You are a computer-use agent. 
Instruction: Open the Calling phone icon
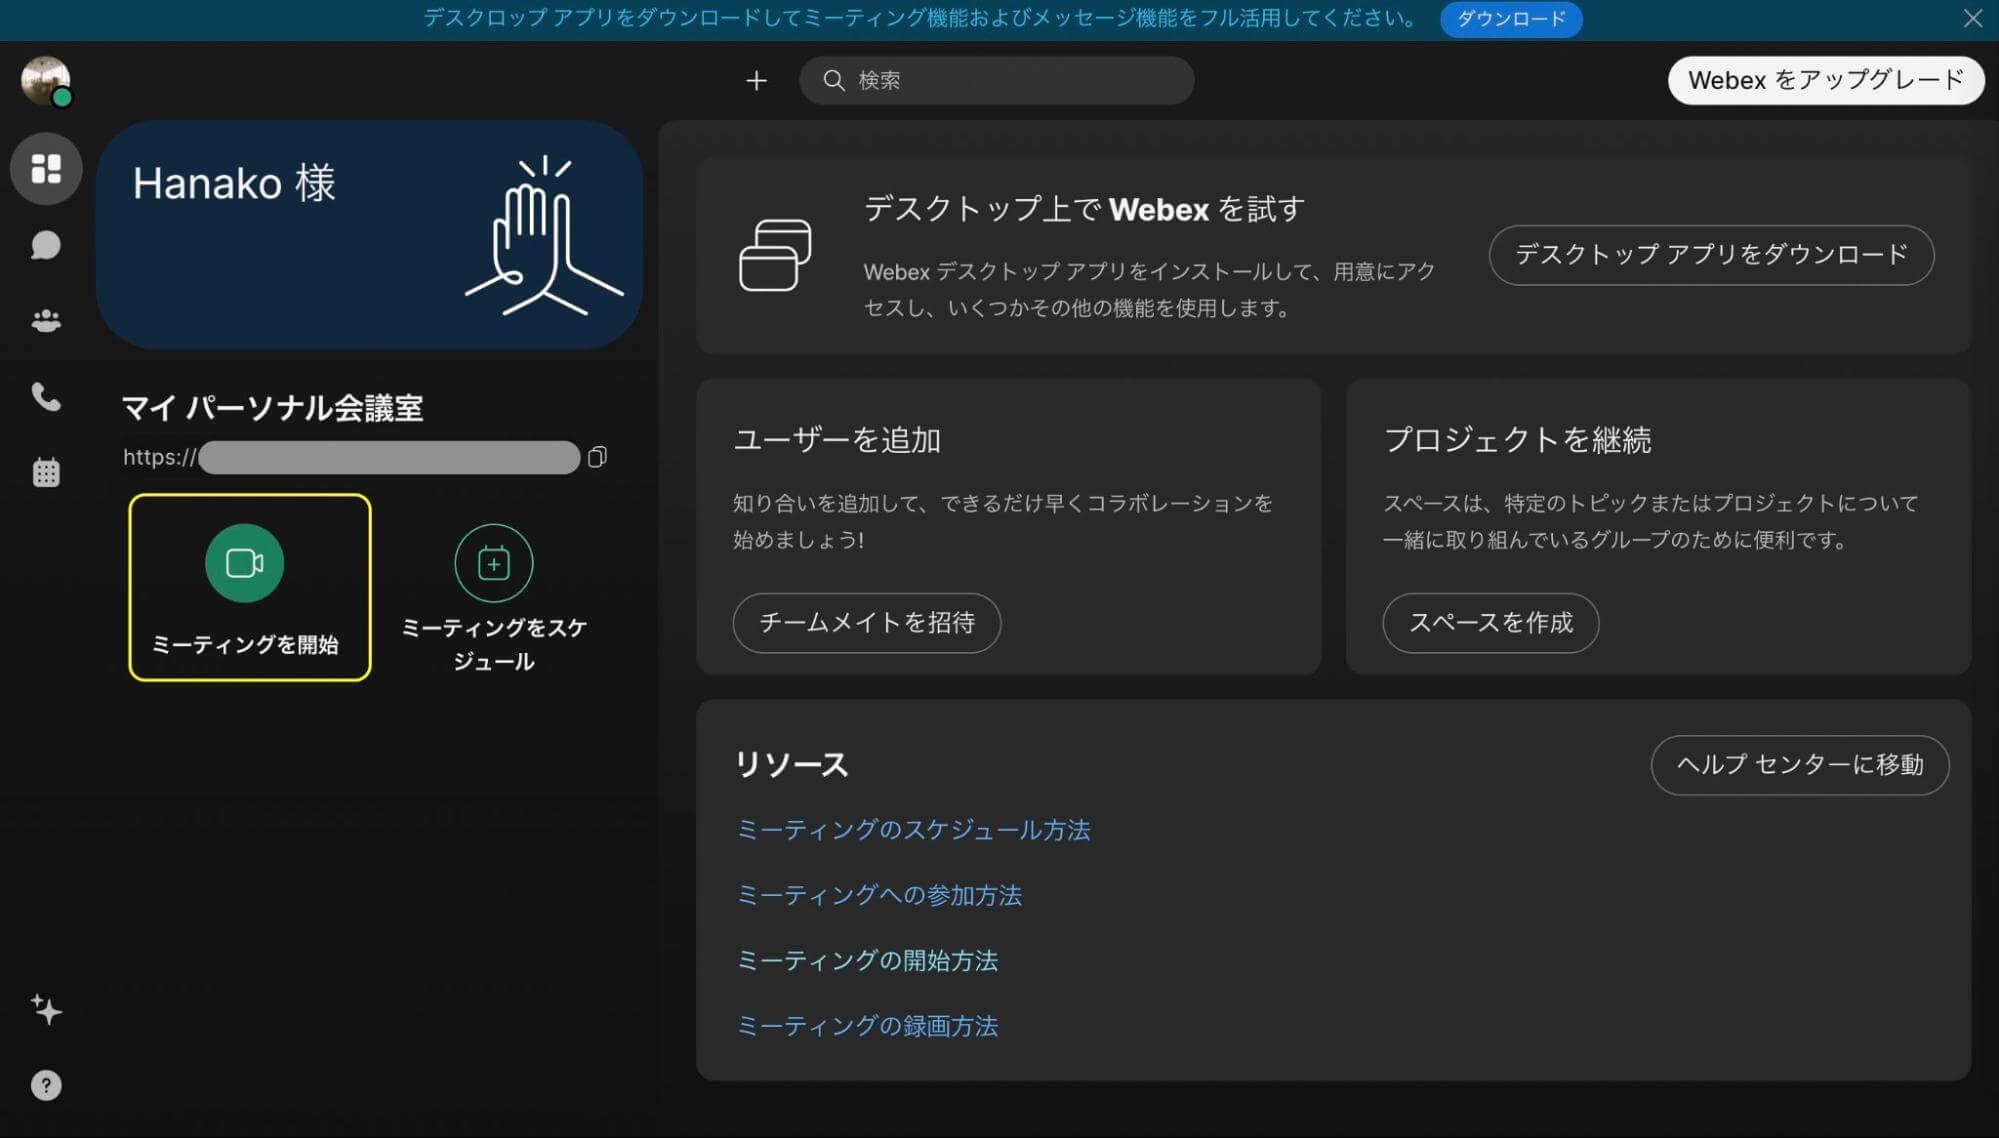pyautogui.click(x=46, y=397)
